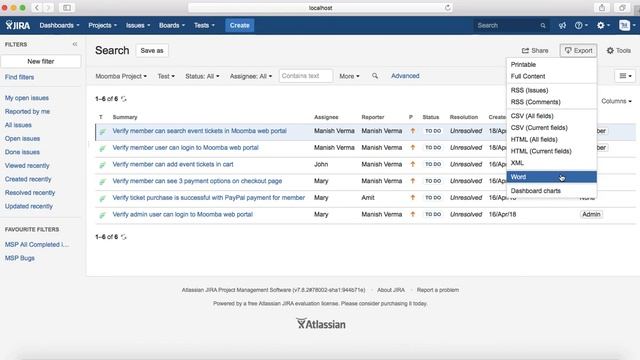Expand the Assignee: All dropdown
Viewport: 640px width, 360px height.
[x=251, y=76]
